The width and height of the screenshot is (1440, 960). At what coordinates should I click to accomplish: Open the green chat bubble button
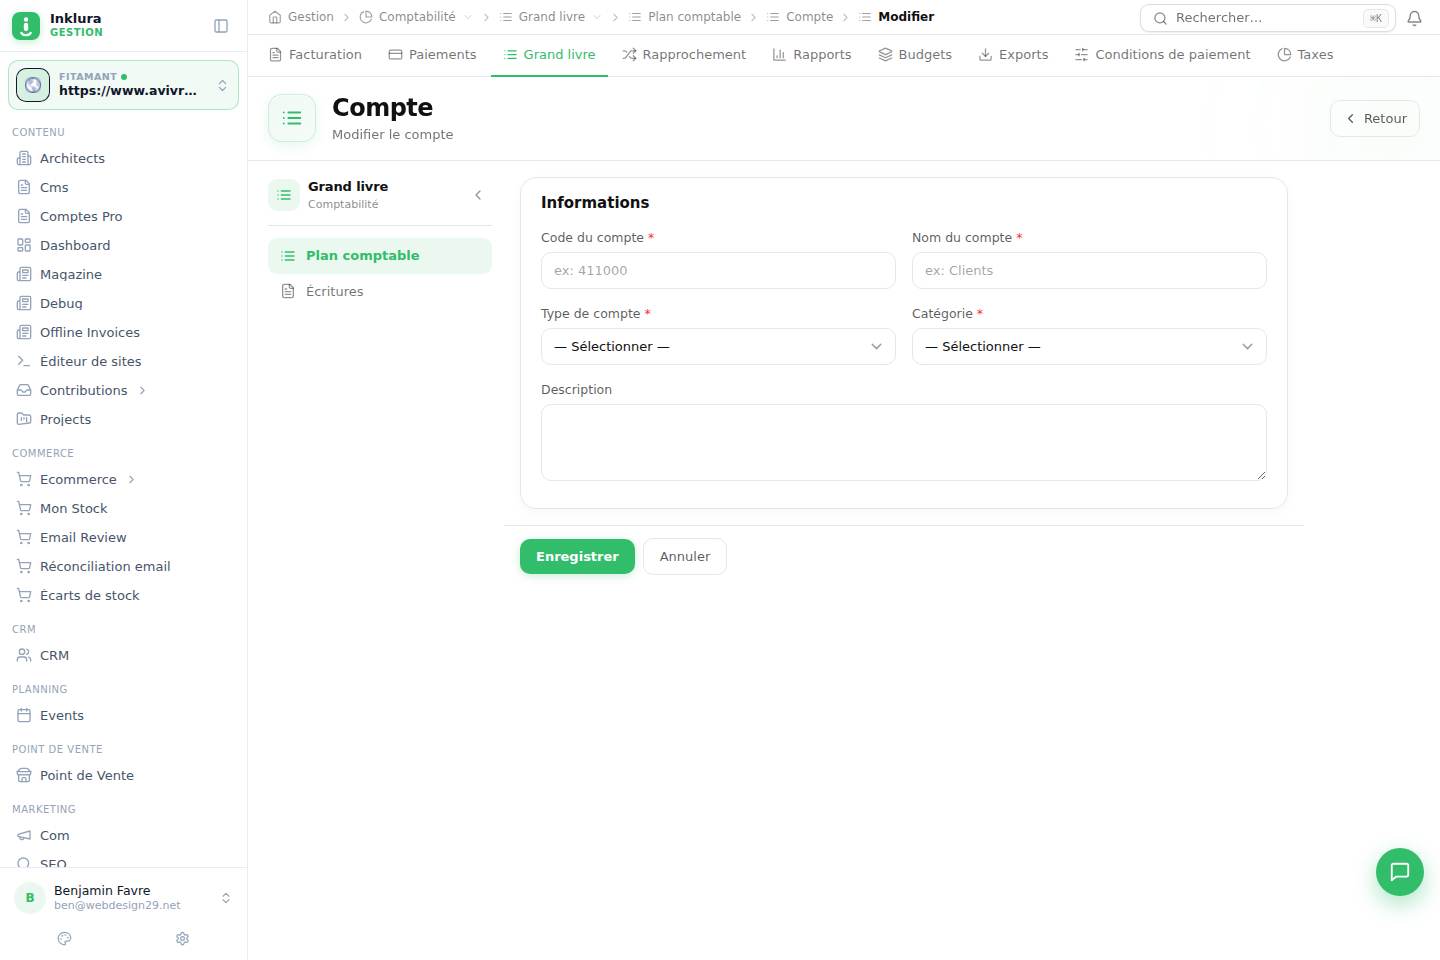point(1399,872)
